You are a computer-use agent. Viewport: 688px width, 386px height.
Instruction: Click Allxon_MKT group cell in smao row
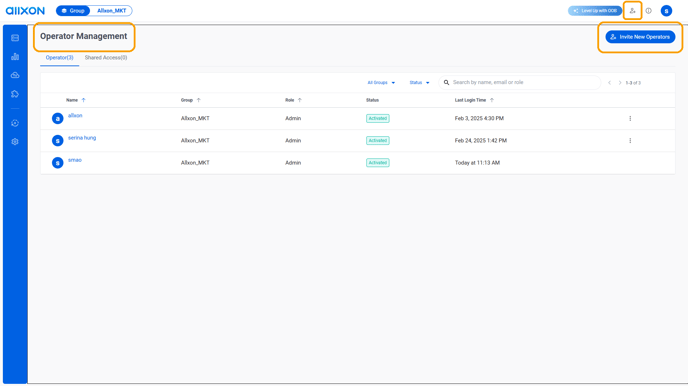click(x=195, y=163)
